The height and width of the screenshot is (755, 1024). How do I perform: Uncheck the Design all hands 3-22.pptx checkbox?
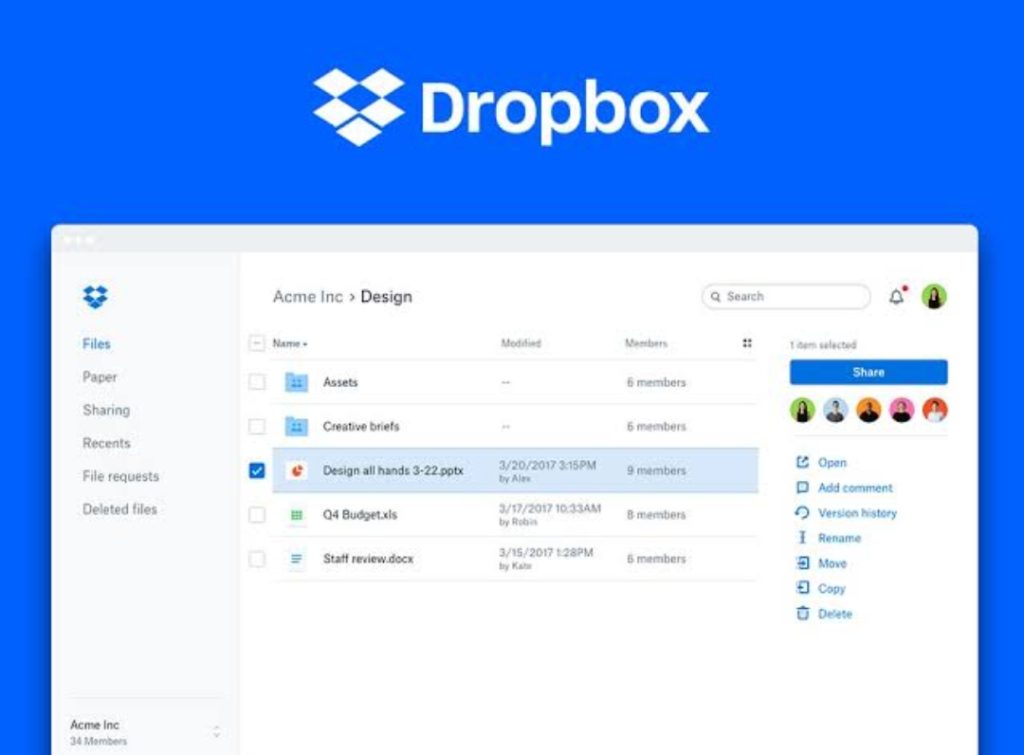tap(257, 470)
